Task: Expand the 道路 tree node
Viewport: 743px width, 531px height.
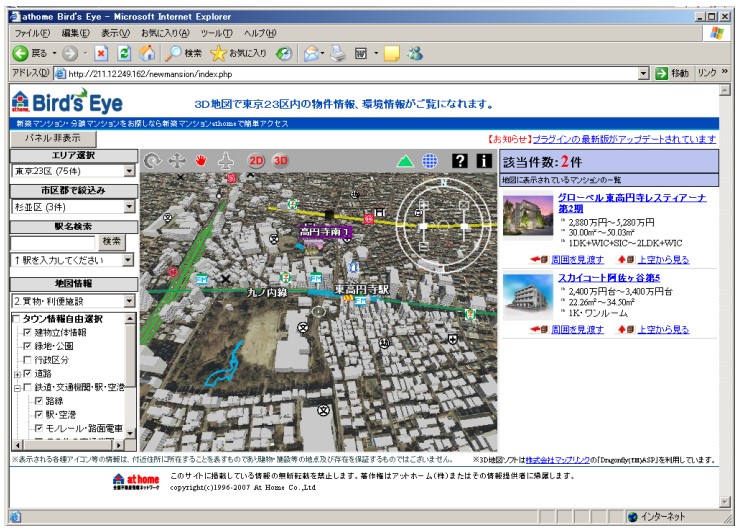Action: coord(17,374)
